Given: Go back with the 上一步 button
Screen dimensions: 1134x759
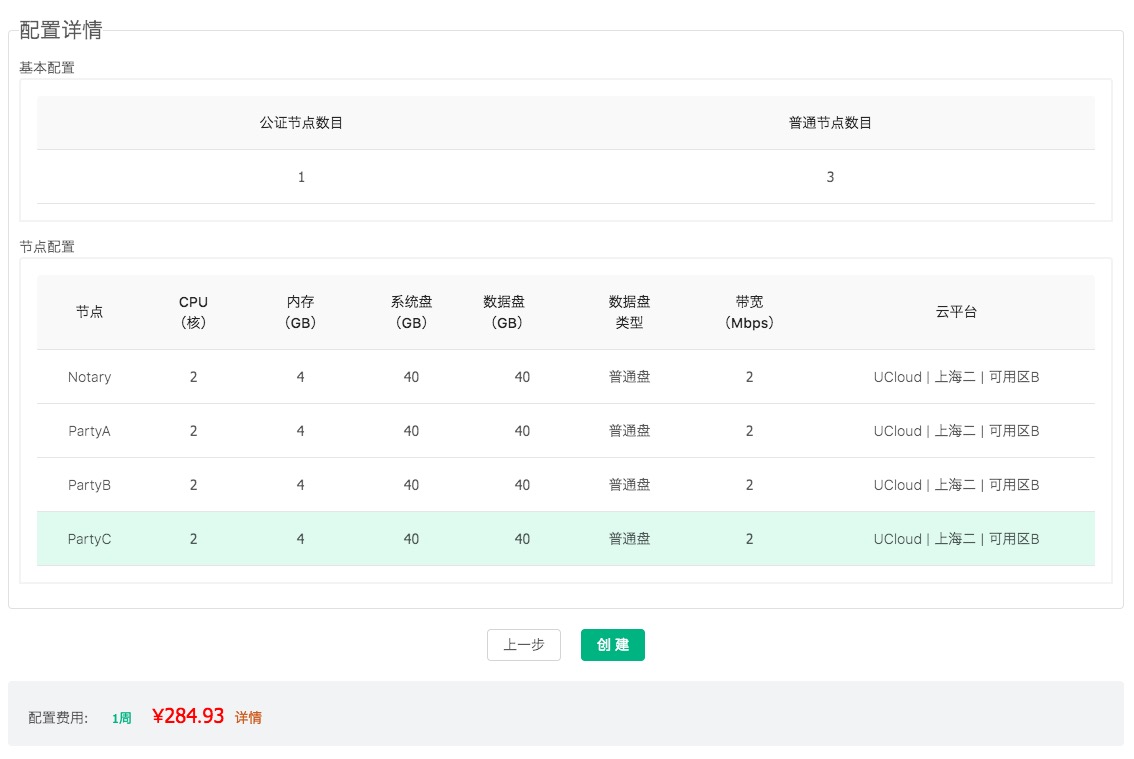Looking at the screenshot, I should click(x=524, y=645).
